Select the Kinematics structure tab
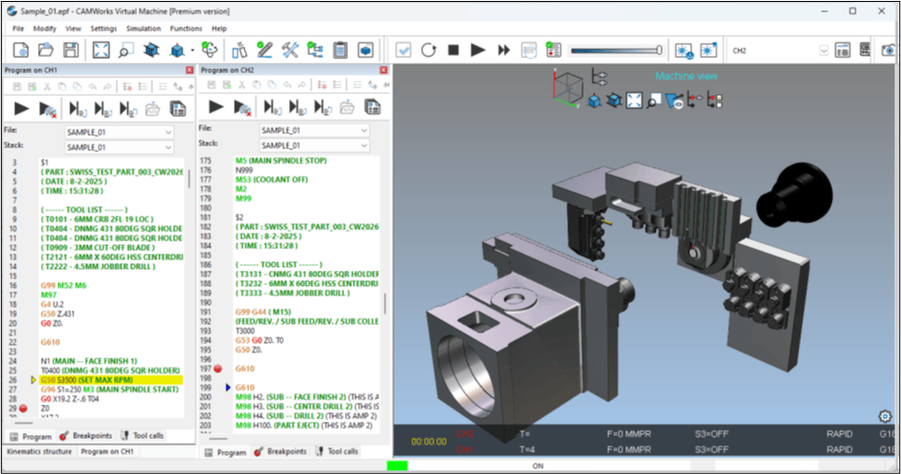Image resolution: width=901 pixels, height=474 pixels. click(39, 452)
